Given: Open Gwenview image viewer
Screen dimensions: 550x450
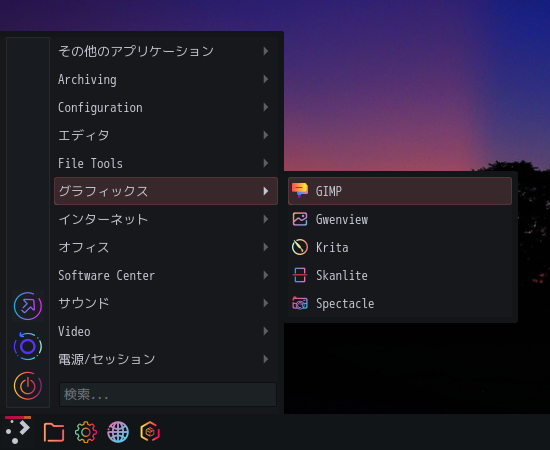Looking at the screenshot, I should (400, 219).
